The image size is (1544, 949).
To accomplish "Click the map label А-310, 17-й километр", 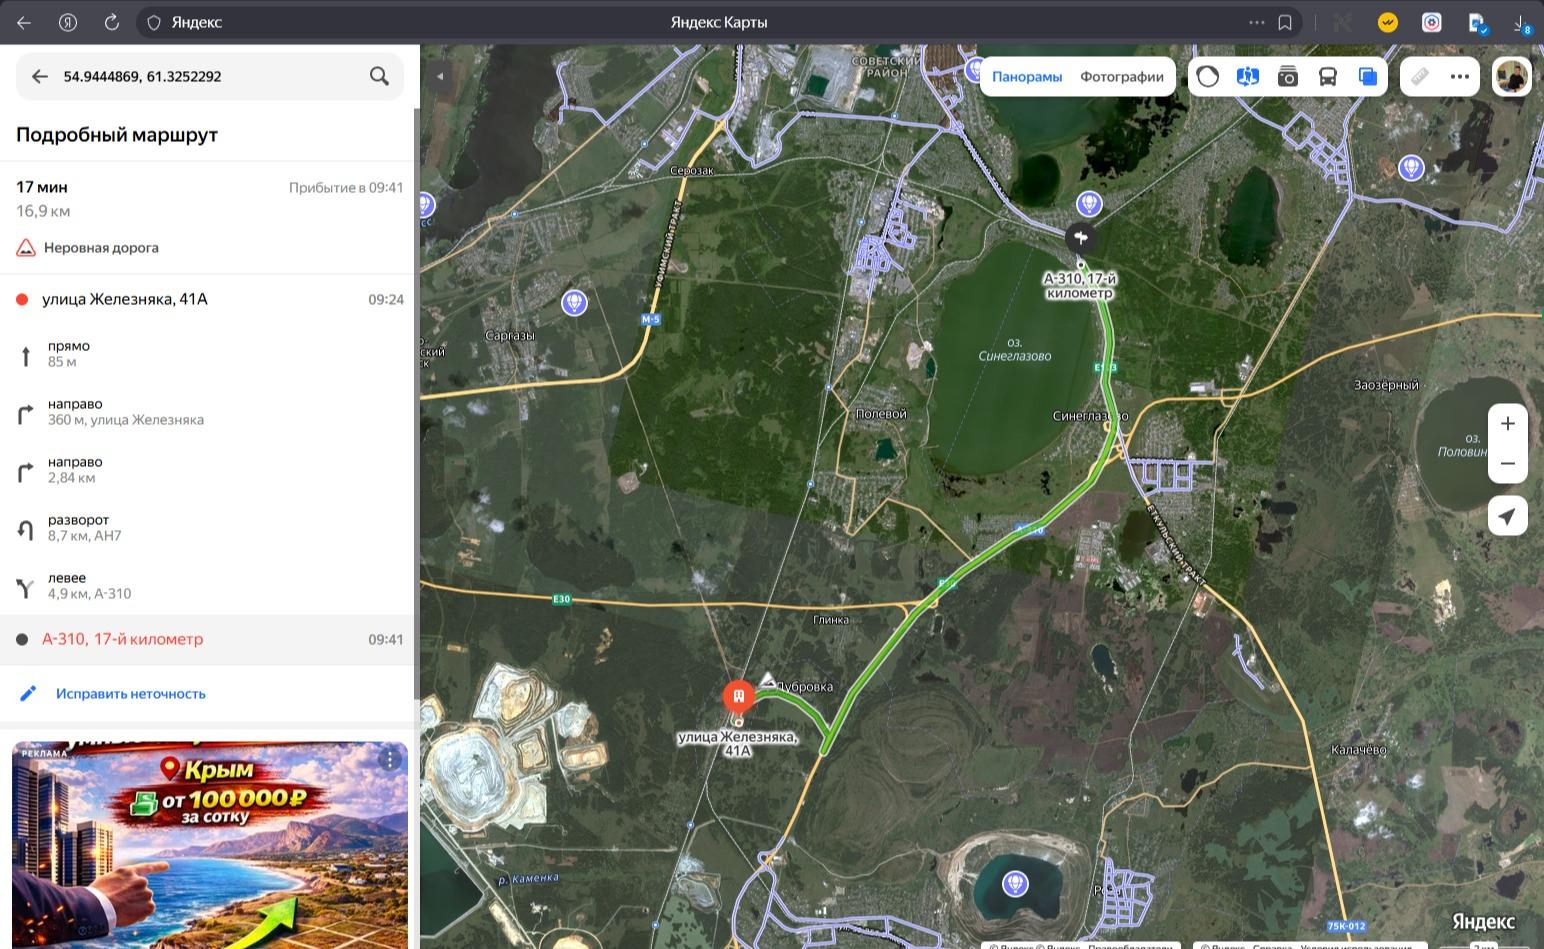I will click(1080, 286).
